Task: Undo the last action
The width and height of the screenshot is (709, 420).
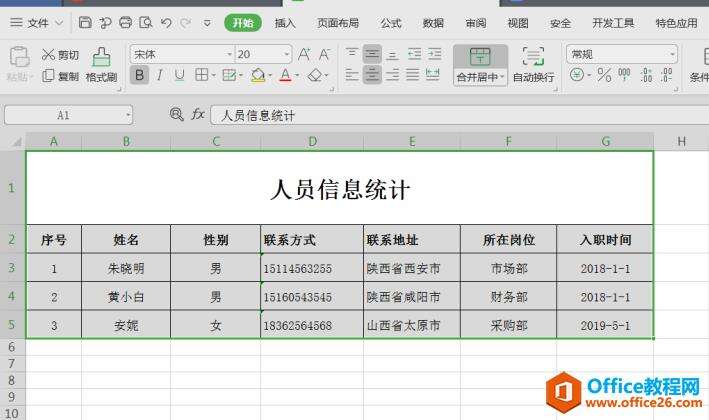Action: click(x=166, y=23)
